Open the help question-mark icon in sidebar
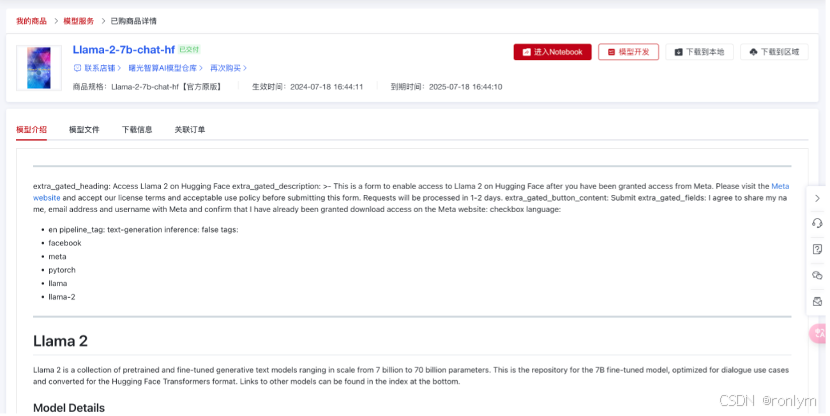Viewport: 830px width, 416px height. coord(817,249)
